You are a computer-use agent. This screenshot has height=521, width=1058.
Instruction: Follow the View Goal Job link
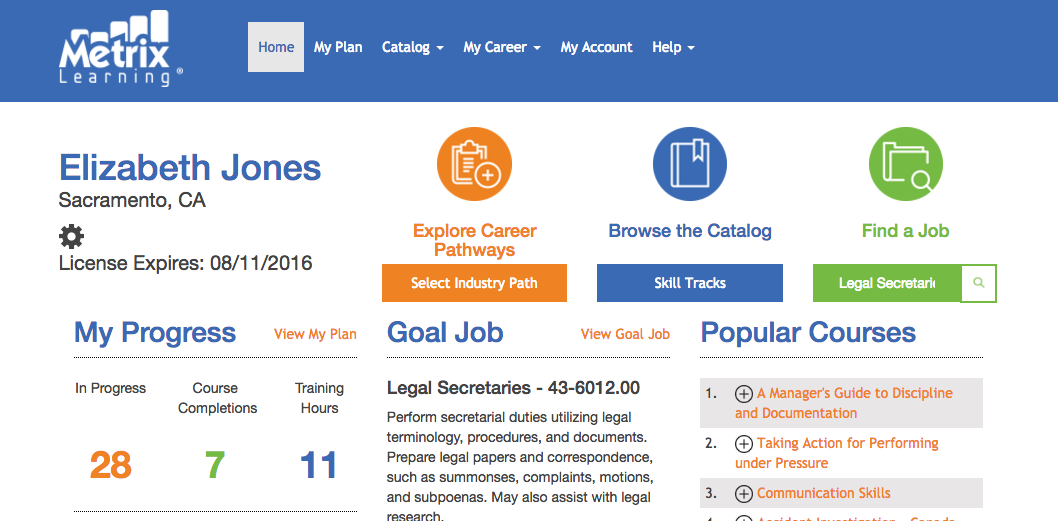pyautogui.click(x=625, y=334)
